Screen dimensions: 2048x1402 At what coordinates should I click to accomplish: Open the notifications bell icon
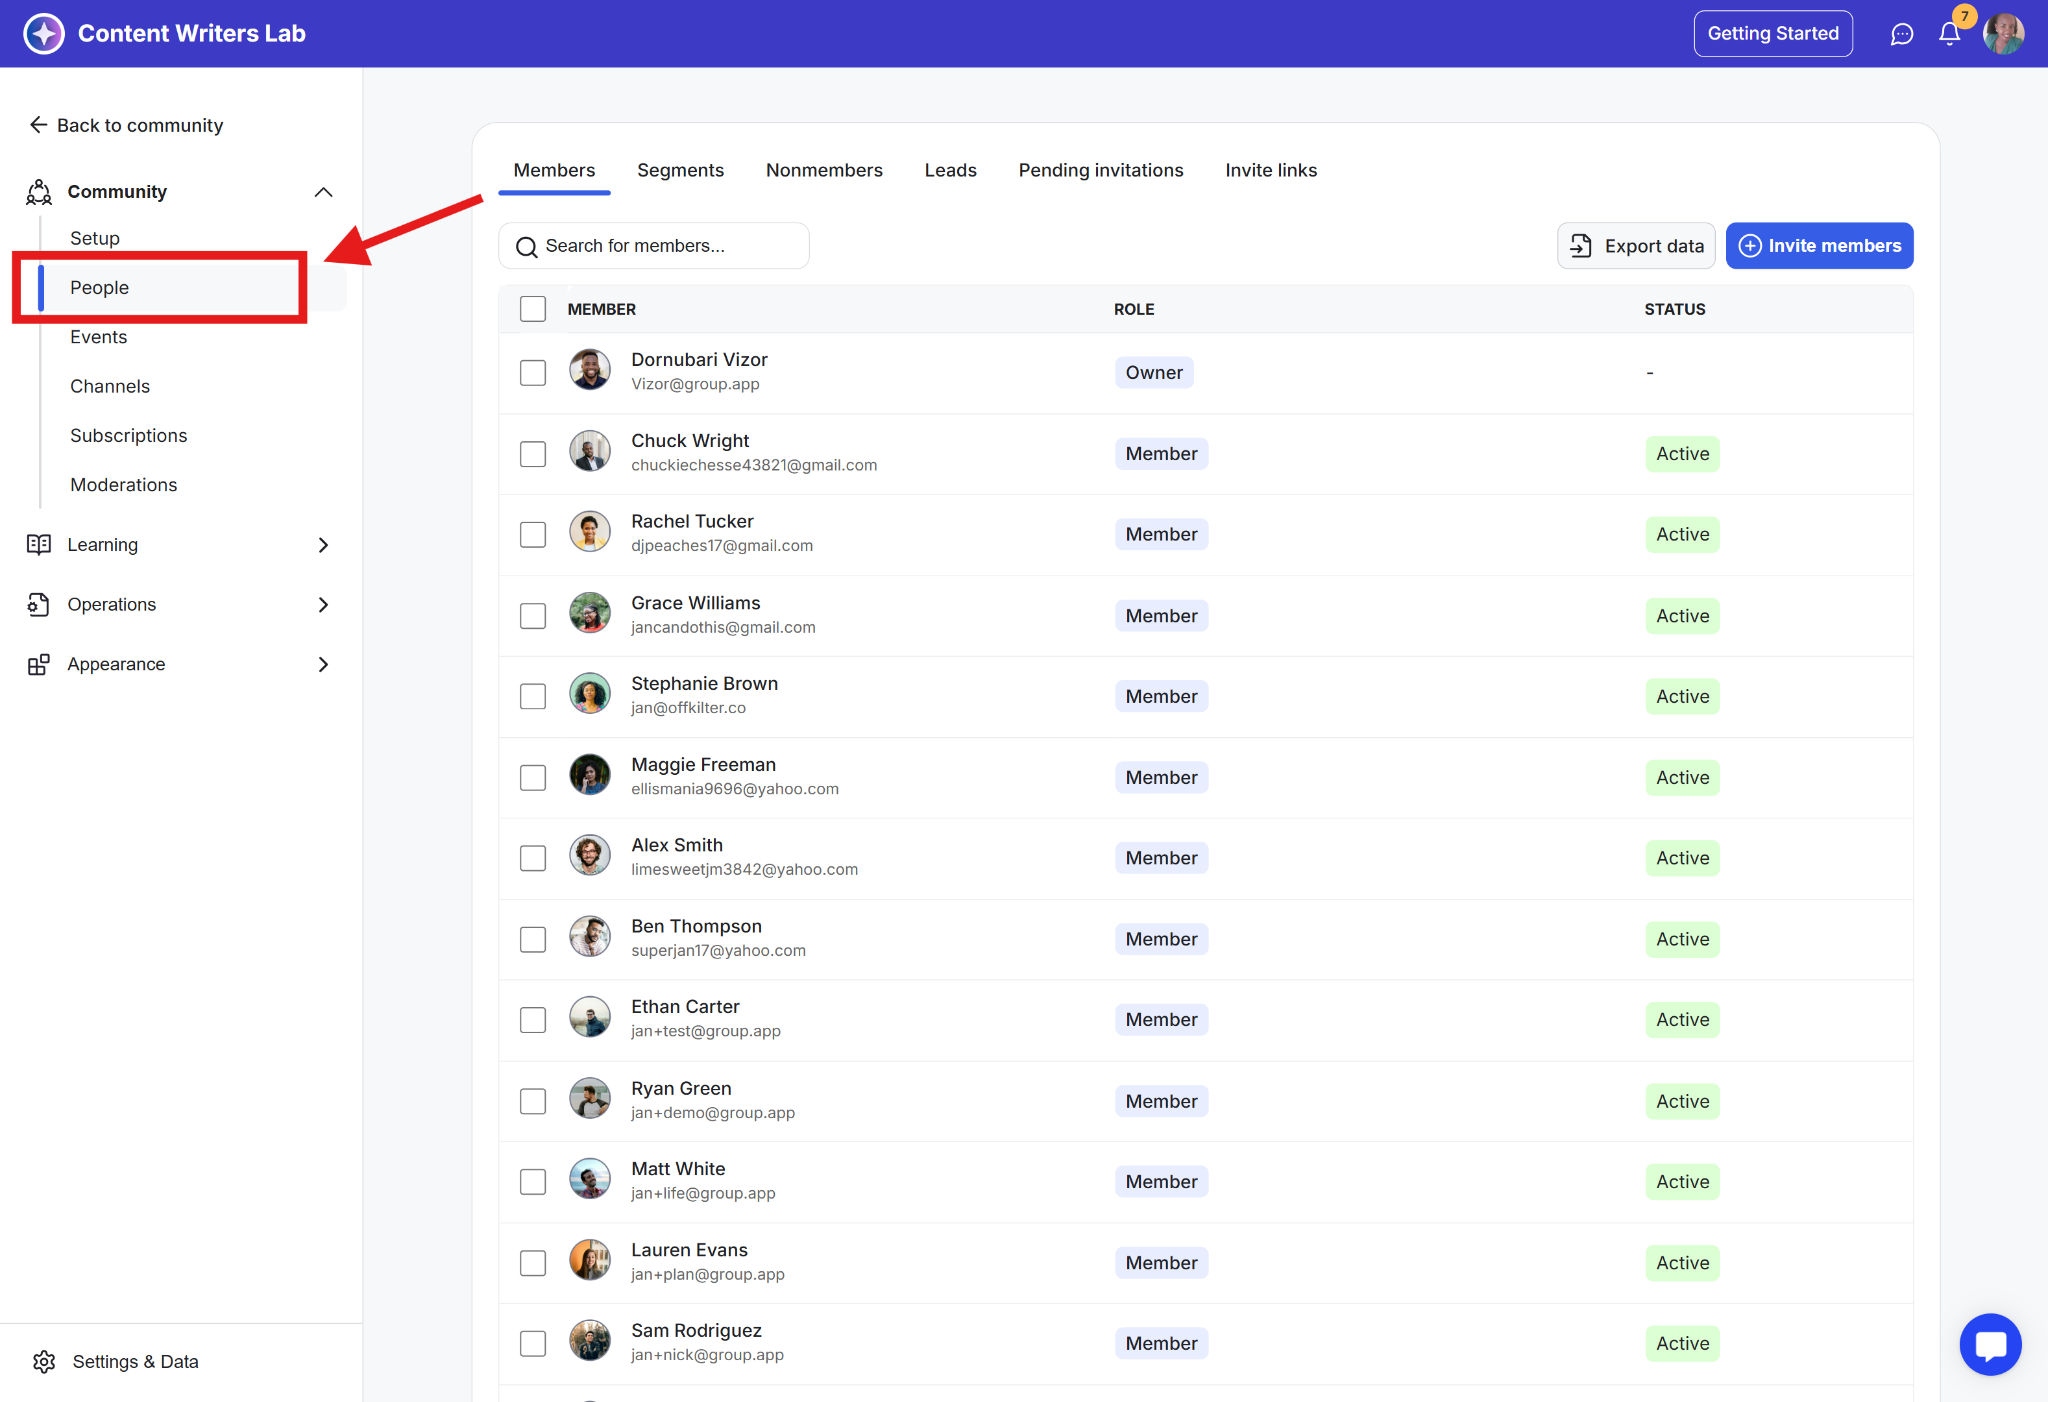click(x=1949, y=34)
